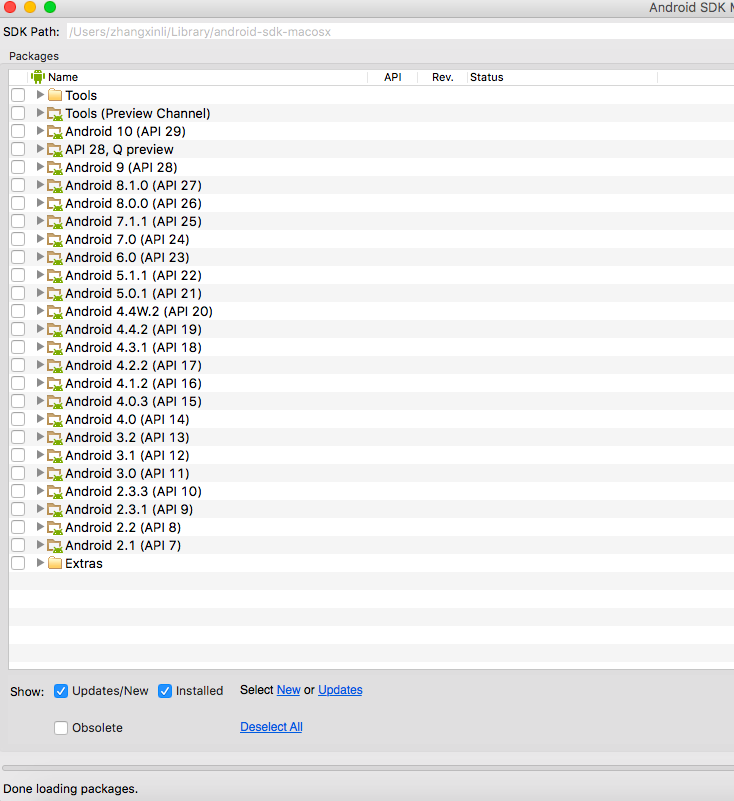The width and height of the screenshot is (734, 801).
Task: Click the Android 4.0 (API 14) folder icon
Action: (55, 419)
